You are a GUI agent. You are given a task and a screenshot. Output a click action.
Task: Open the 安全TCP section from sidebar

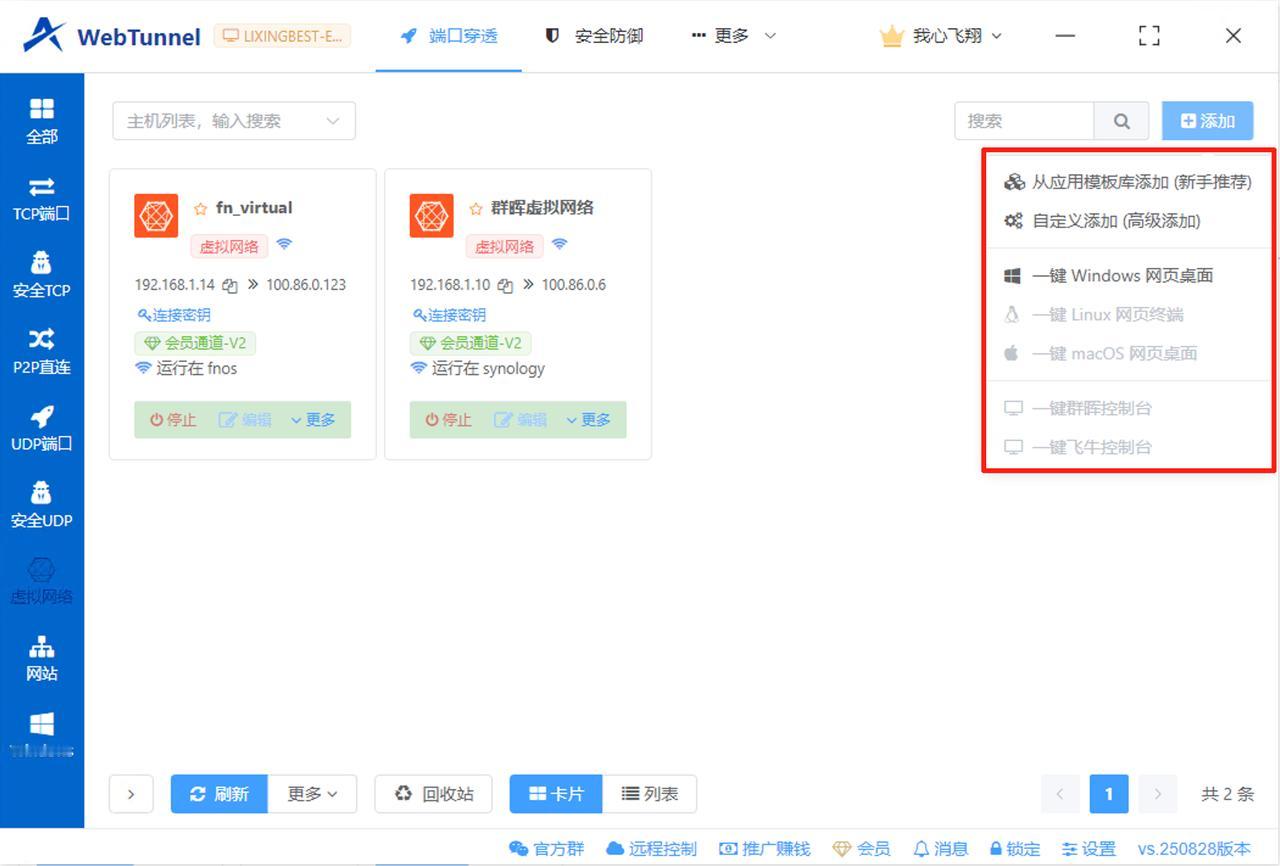point(41,276)
